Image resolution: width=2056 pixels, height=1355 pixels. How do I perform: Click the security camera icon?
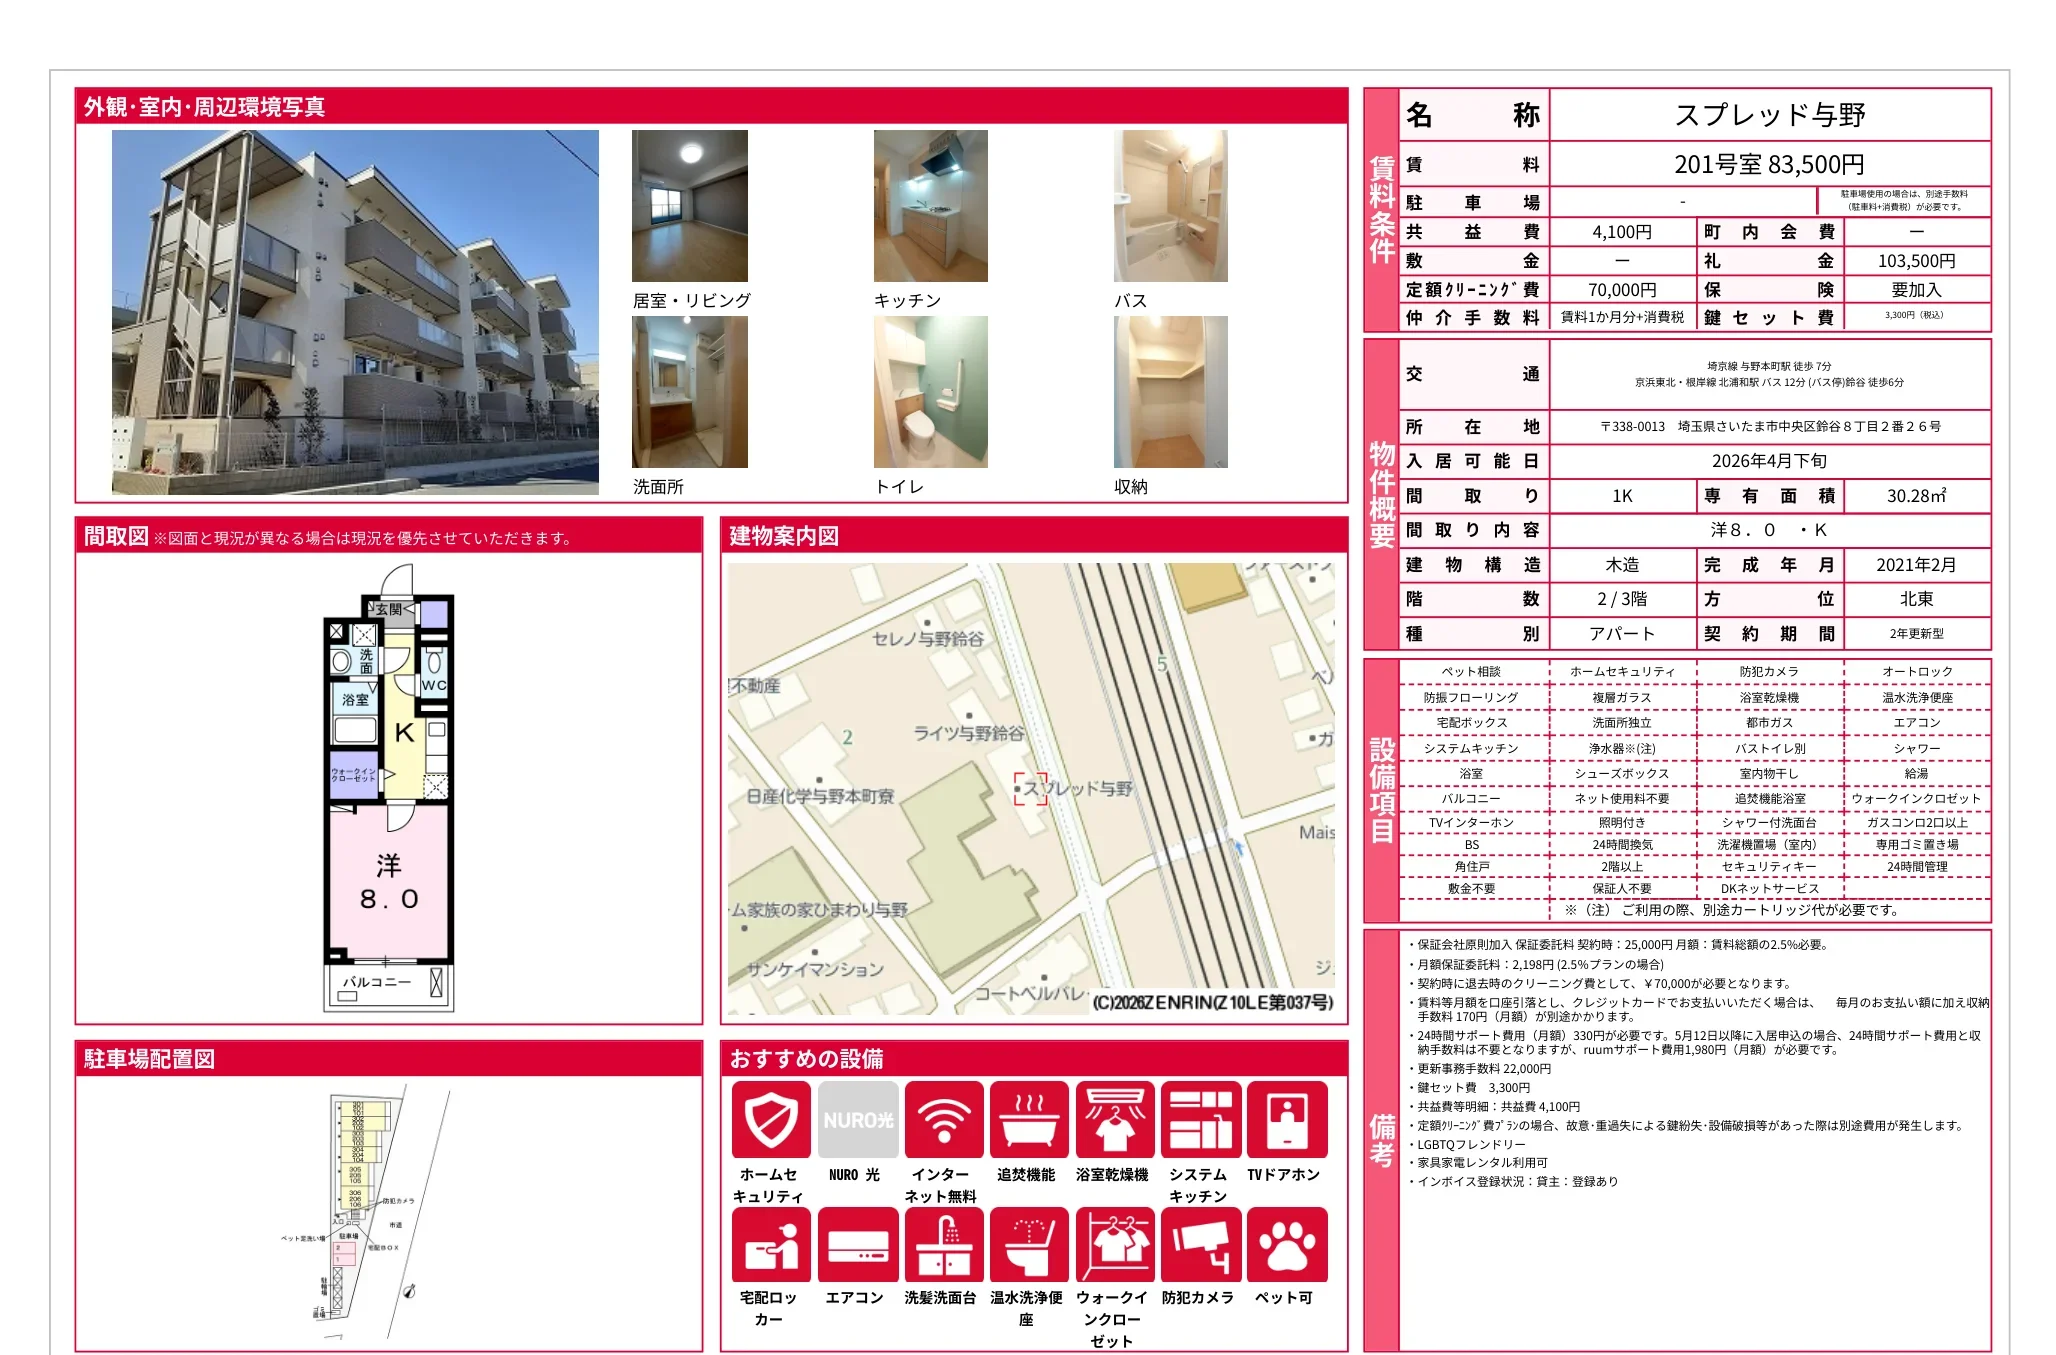pos(1200,1245)
